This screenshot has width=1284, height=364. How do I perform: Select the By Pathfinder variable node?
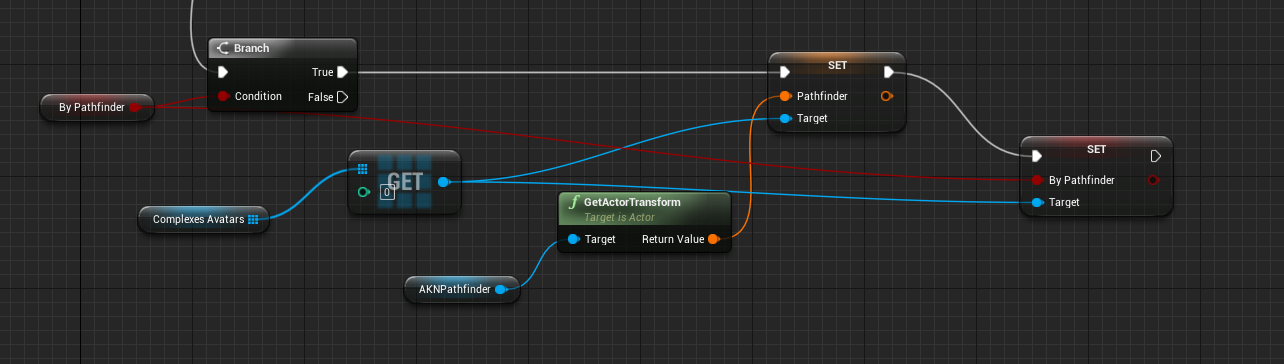tap(97, 107)
